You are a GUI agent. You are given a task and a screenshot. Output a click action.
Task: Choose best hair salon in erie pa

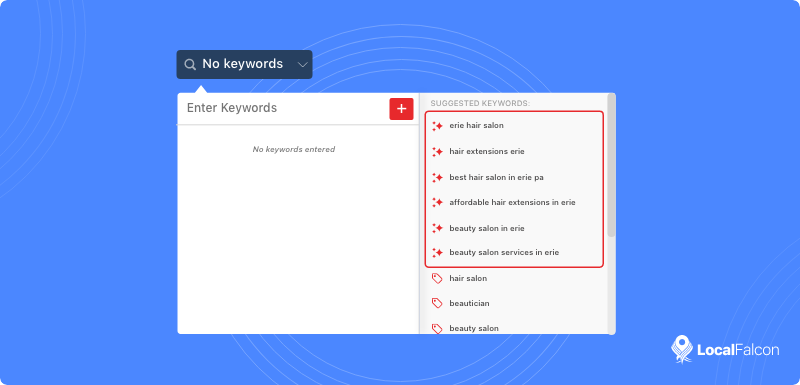pos(496,177)
